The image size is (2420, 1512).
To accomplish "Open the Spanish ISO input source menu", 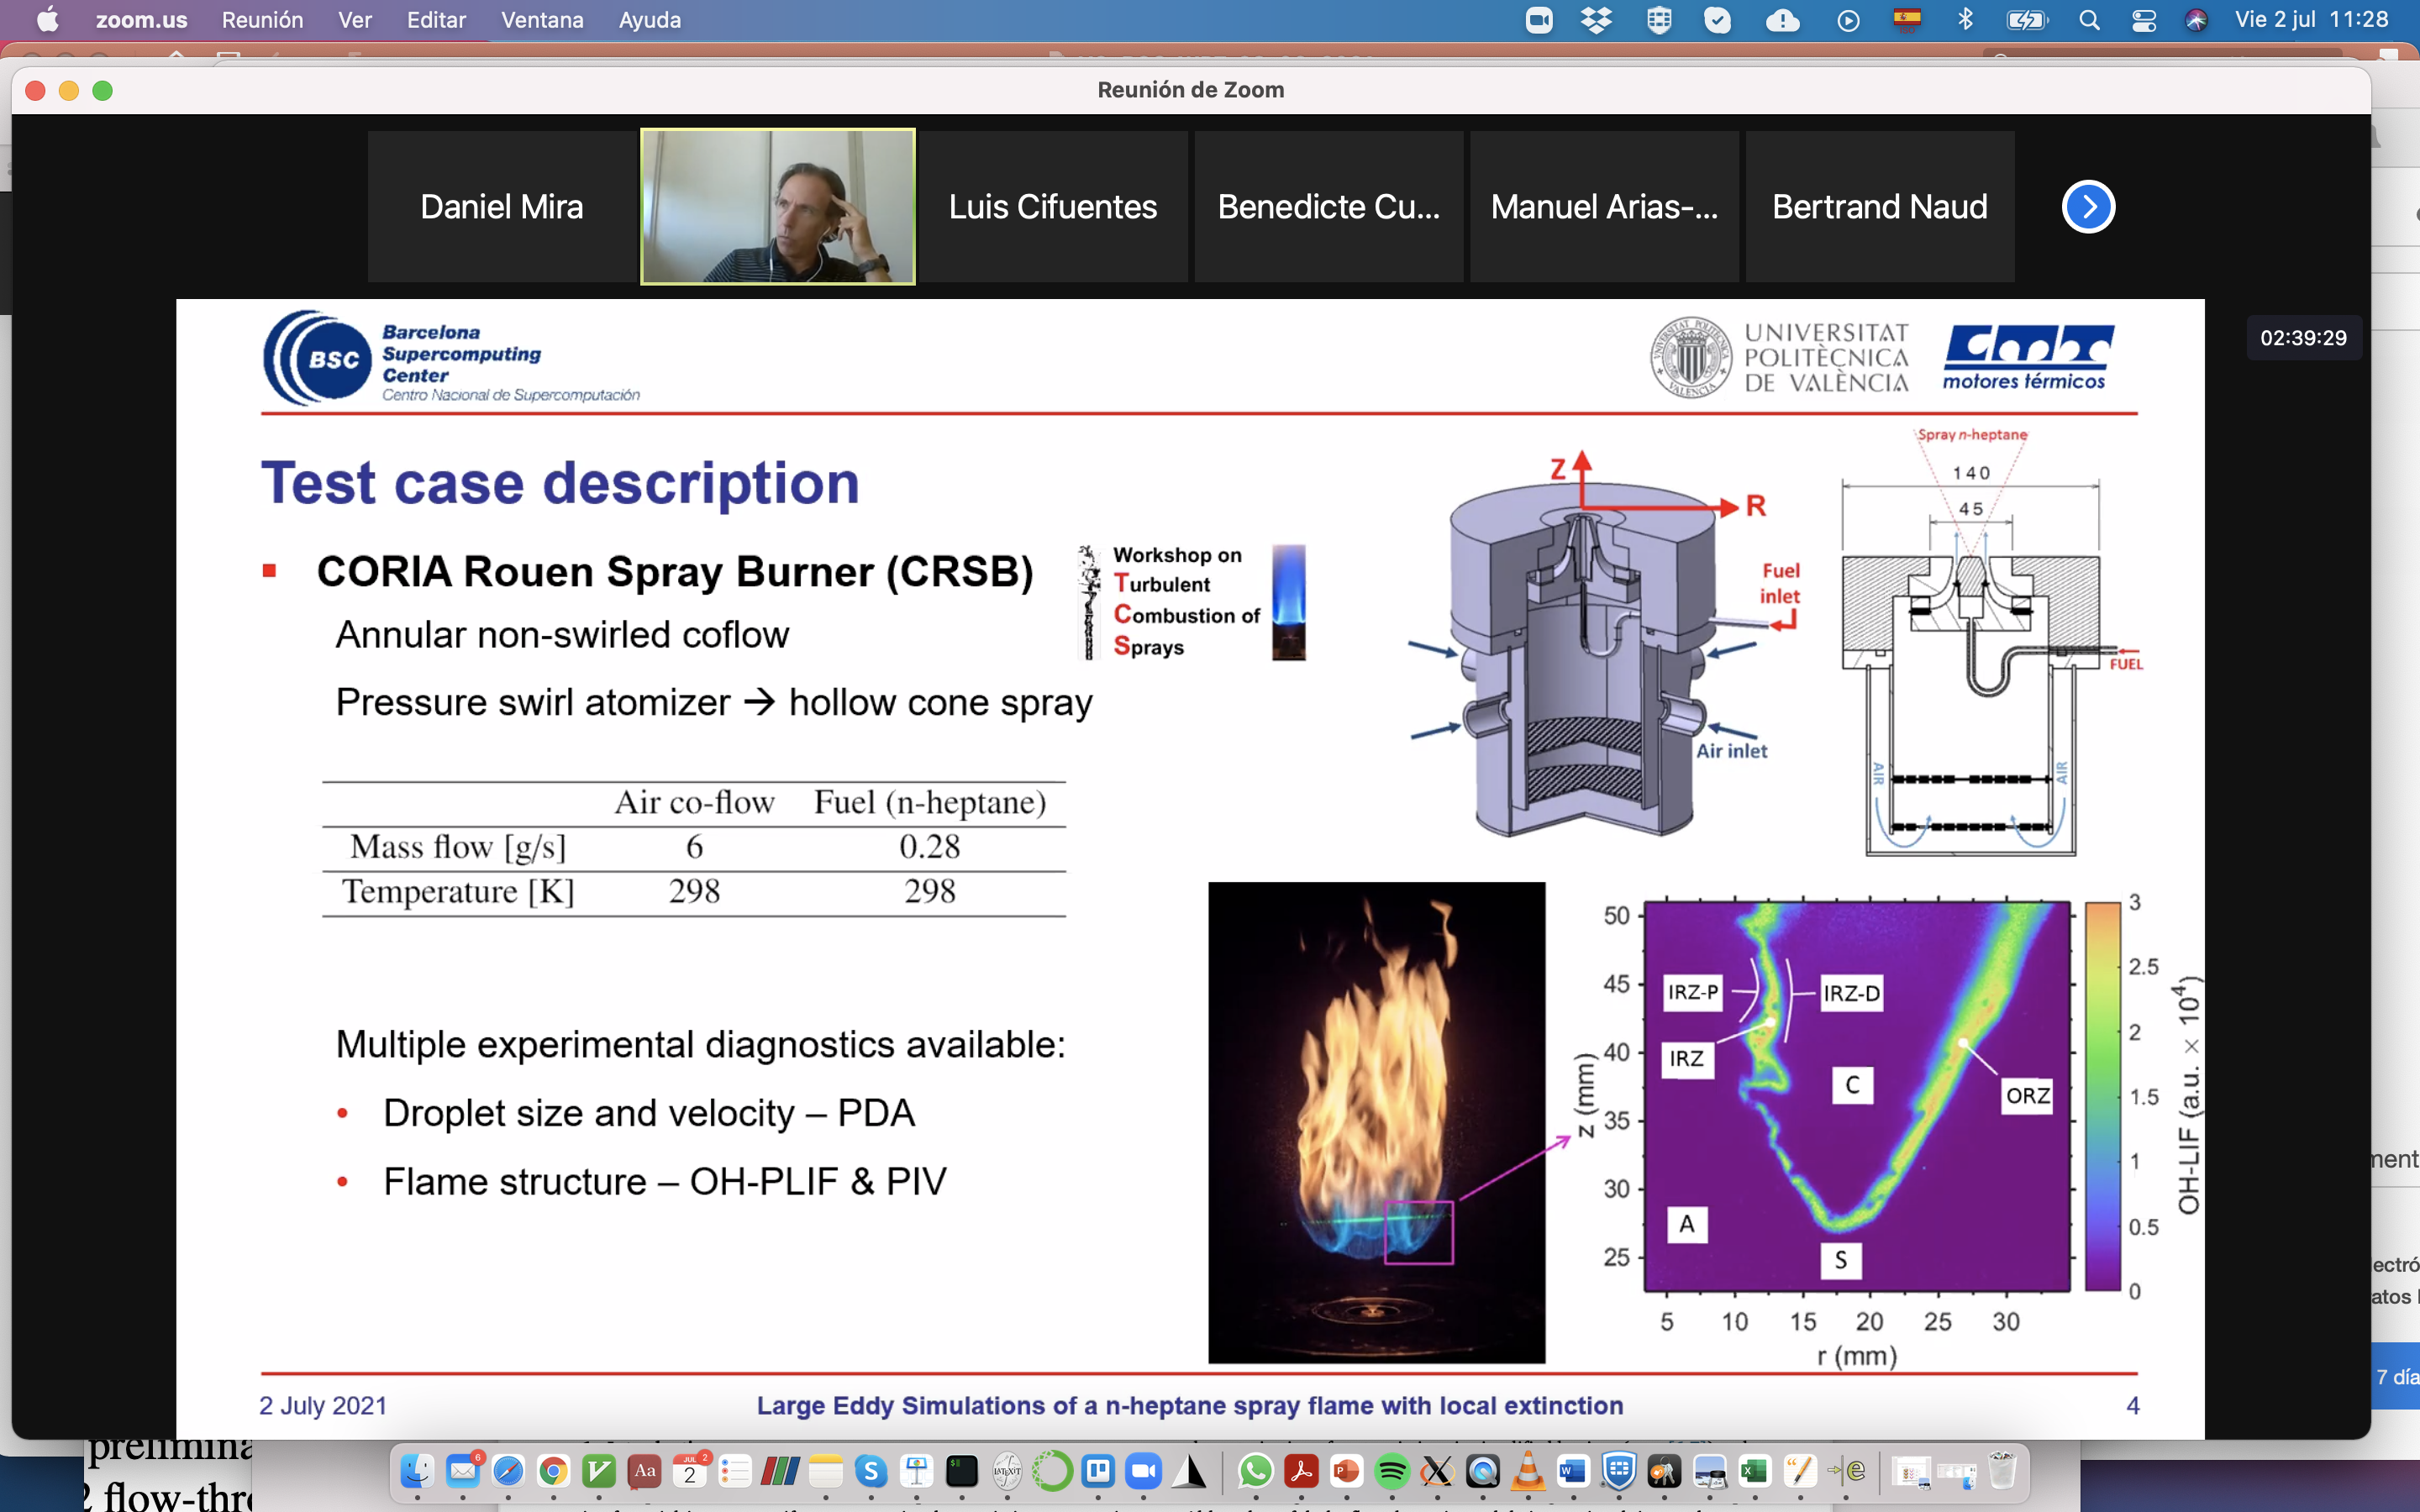I will tap(1908, 20).
